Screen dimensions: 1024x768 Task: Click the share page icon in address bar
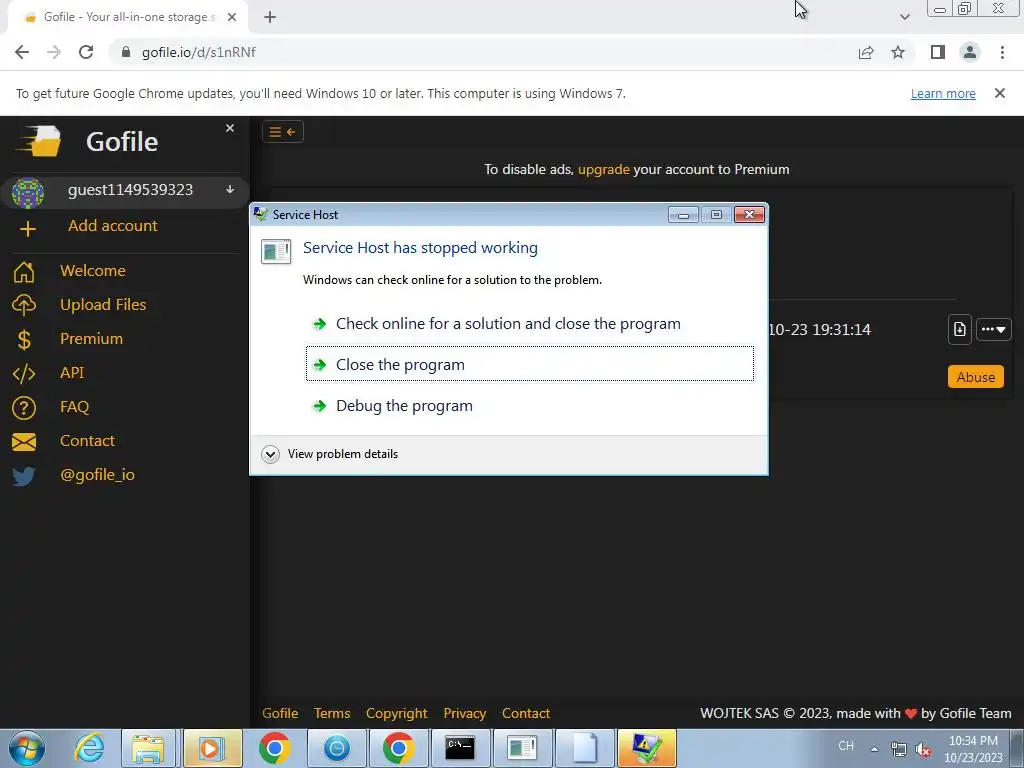click(x=866, y=52)
